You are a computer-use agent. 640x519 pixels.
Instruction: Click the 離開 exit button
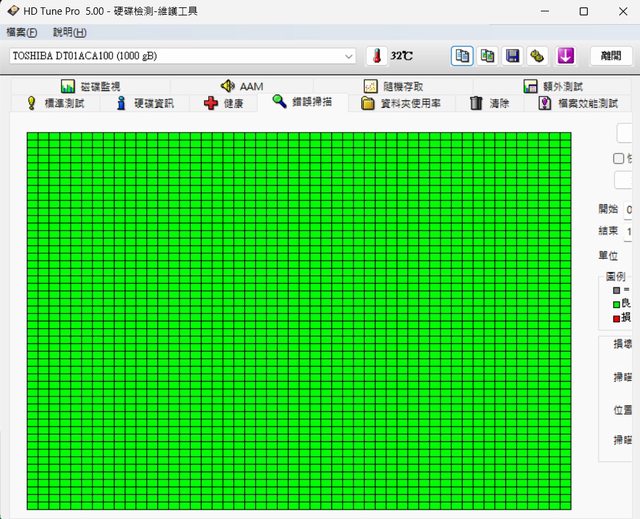[611, 56]
